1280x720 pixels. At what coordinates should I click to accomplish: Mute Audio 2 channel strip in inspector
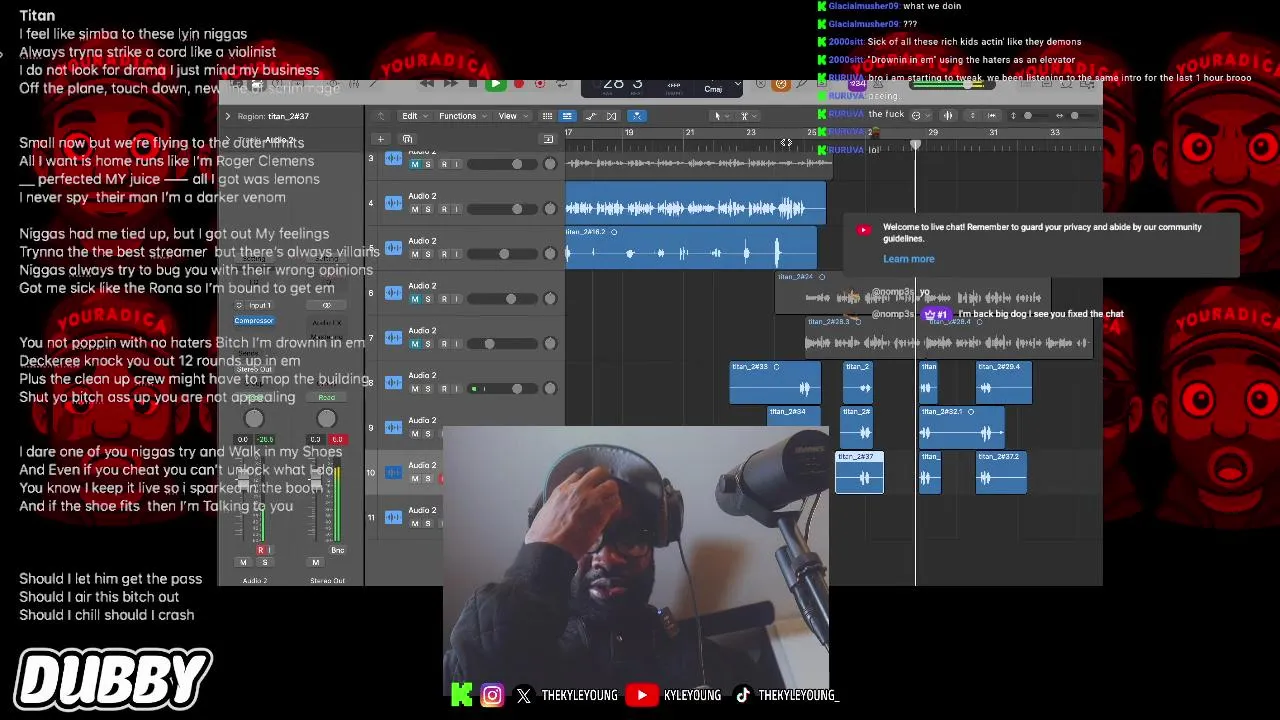(243, 563)
